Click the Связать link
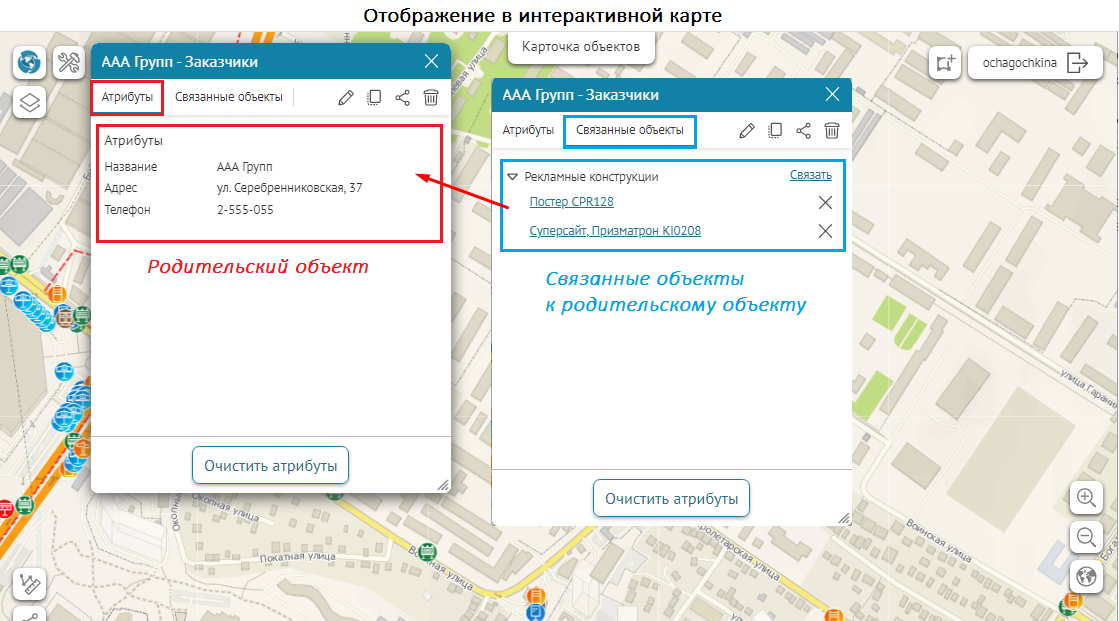The width and height of the screenshot is (1119, 621). (x=810, y=175)
